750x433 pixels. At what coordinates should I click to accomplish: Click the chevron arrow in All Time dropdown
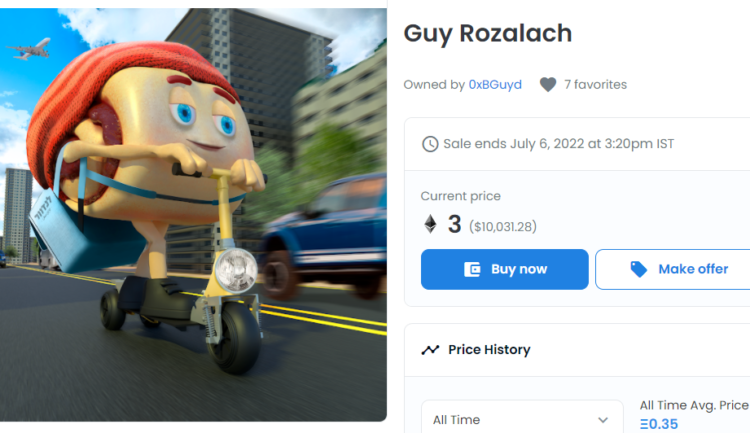603,420
